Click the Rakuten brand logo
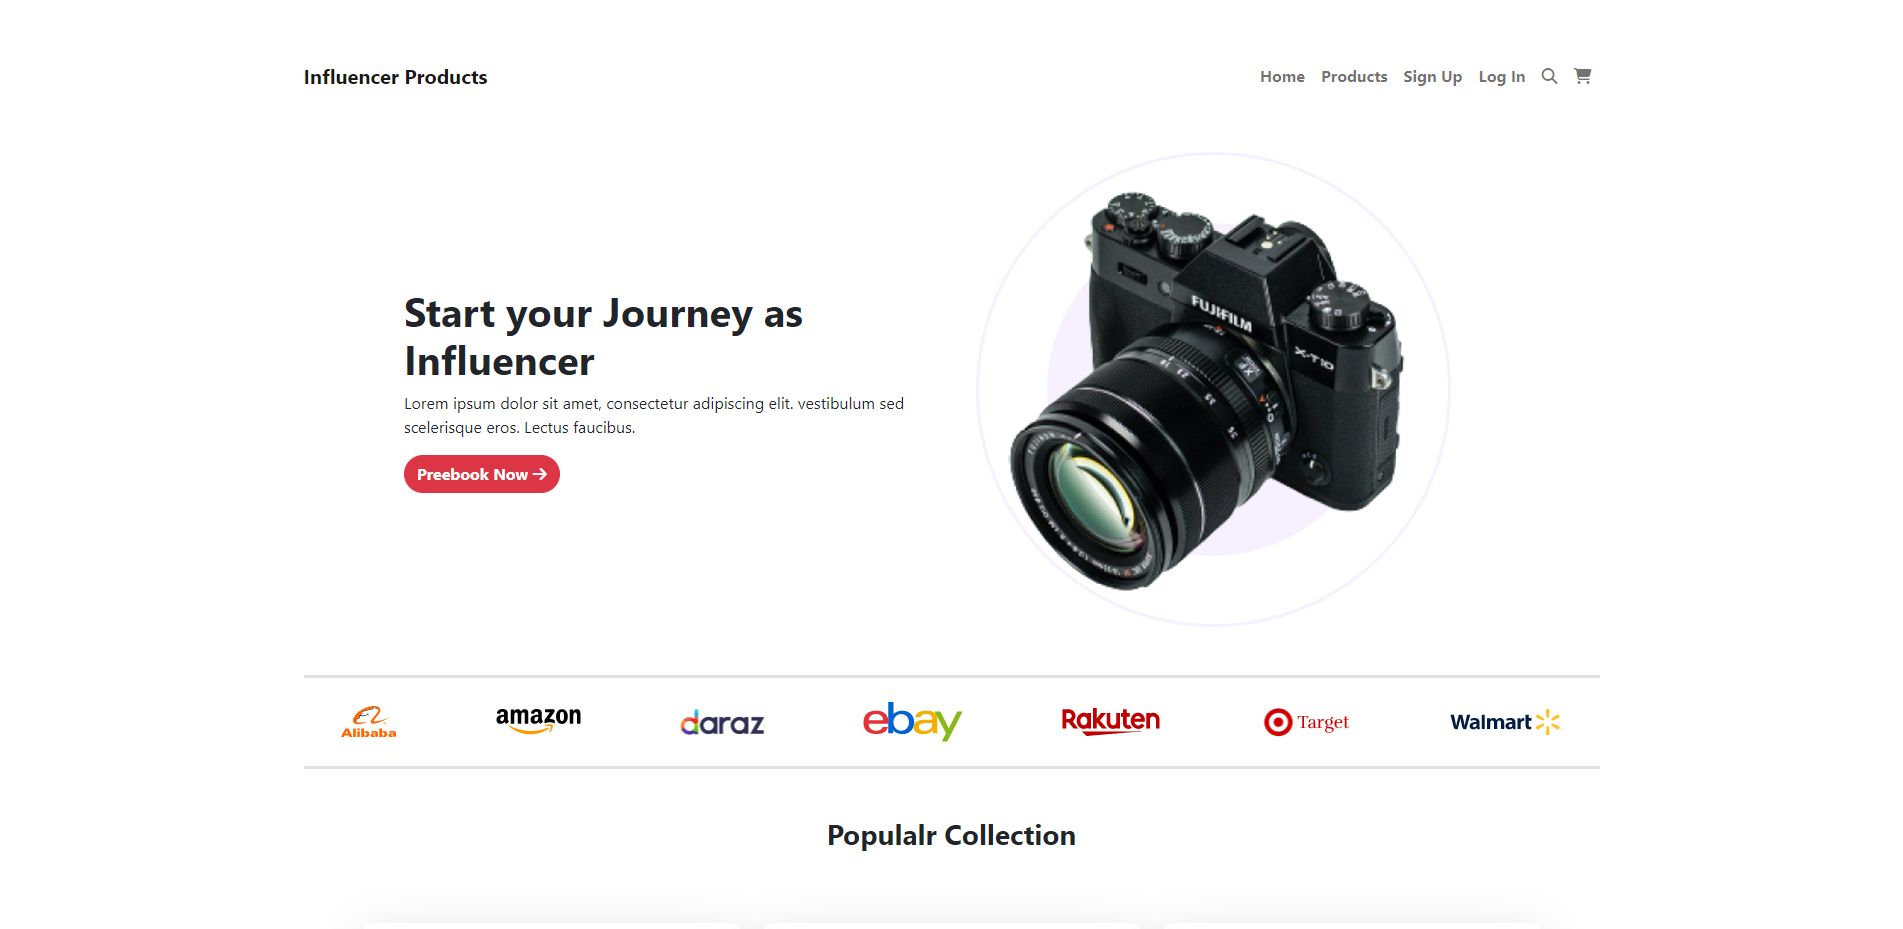The height and width of the screenshot is (929, 1903). click(1110, 721)
